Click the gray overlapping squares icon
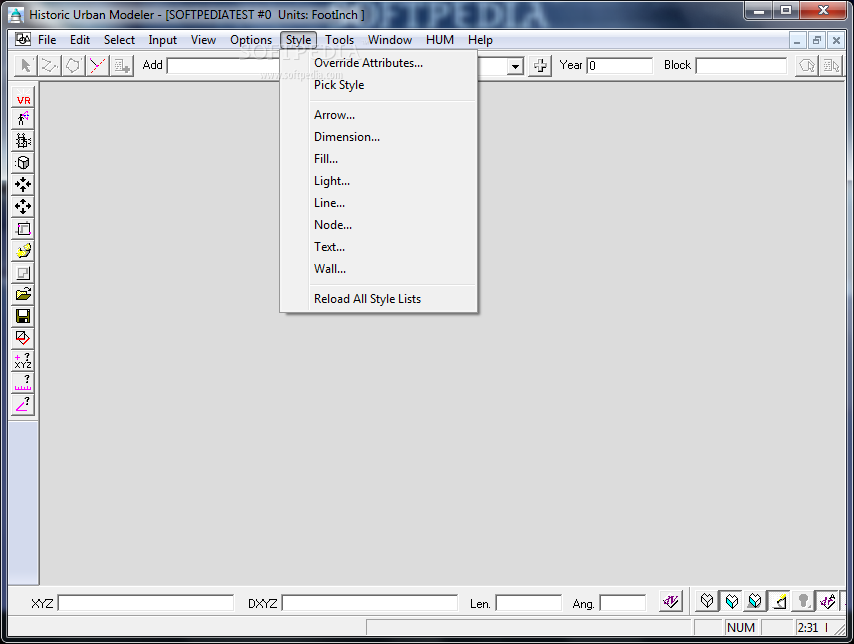Screen dimensions: 854x644 pos(23,273)
